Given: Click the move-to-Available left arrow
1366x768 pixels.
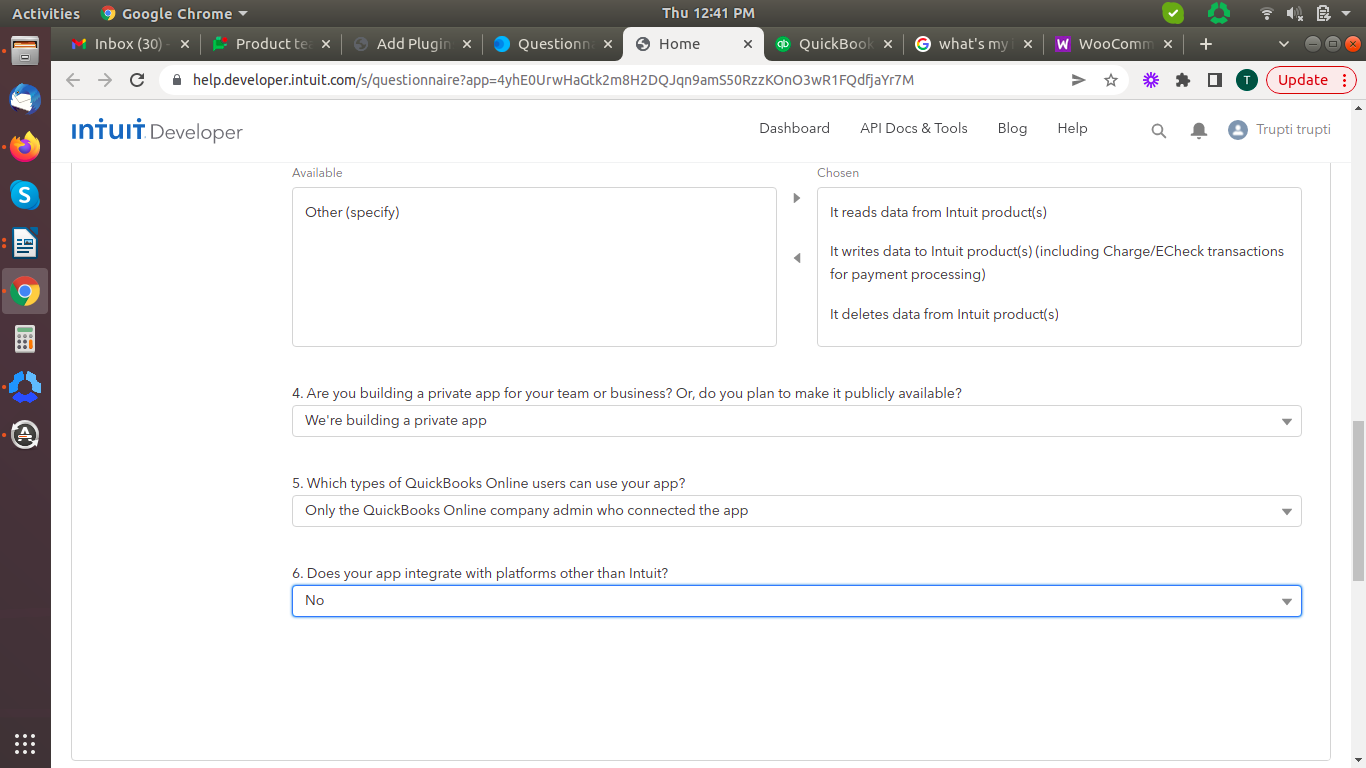Looking at the screenshot, I should click(x=797, y=258).
